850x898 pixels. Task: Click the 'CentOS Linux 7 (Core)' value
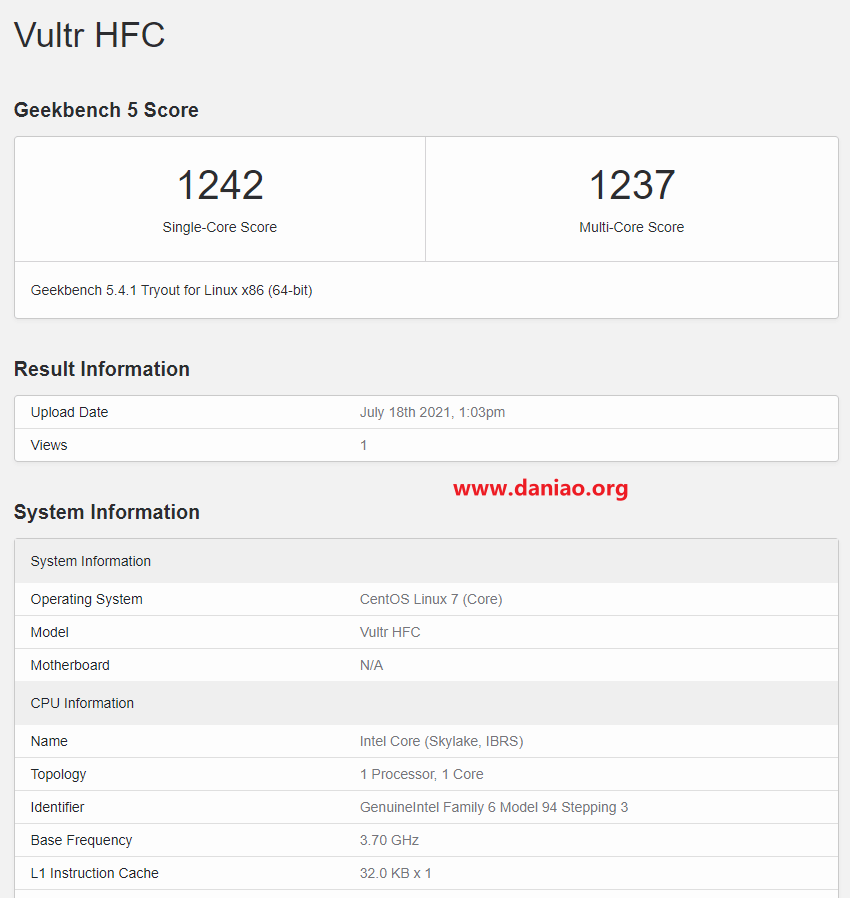(x=431, y=600)
